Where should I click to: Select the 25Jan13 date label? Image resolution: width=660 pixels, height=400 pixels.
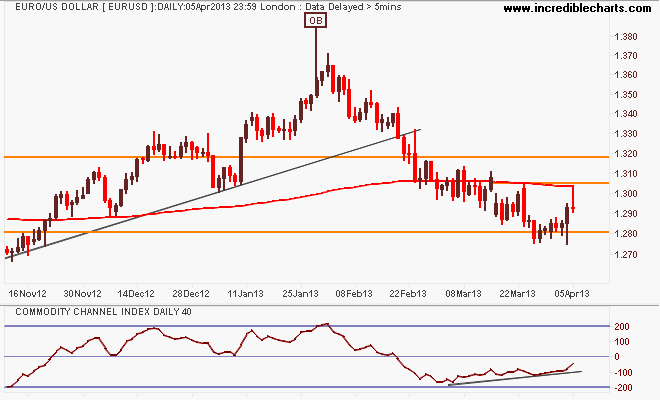pyautogui.click(x=302, y=294)
